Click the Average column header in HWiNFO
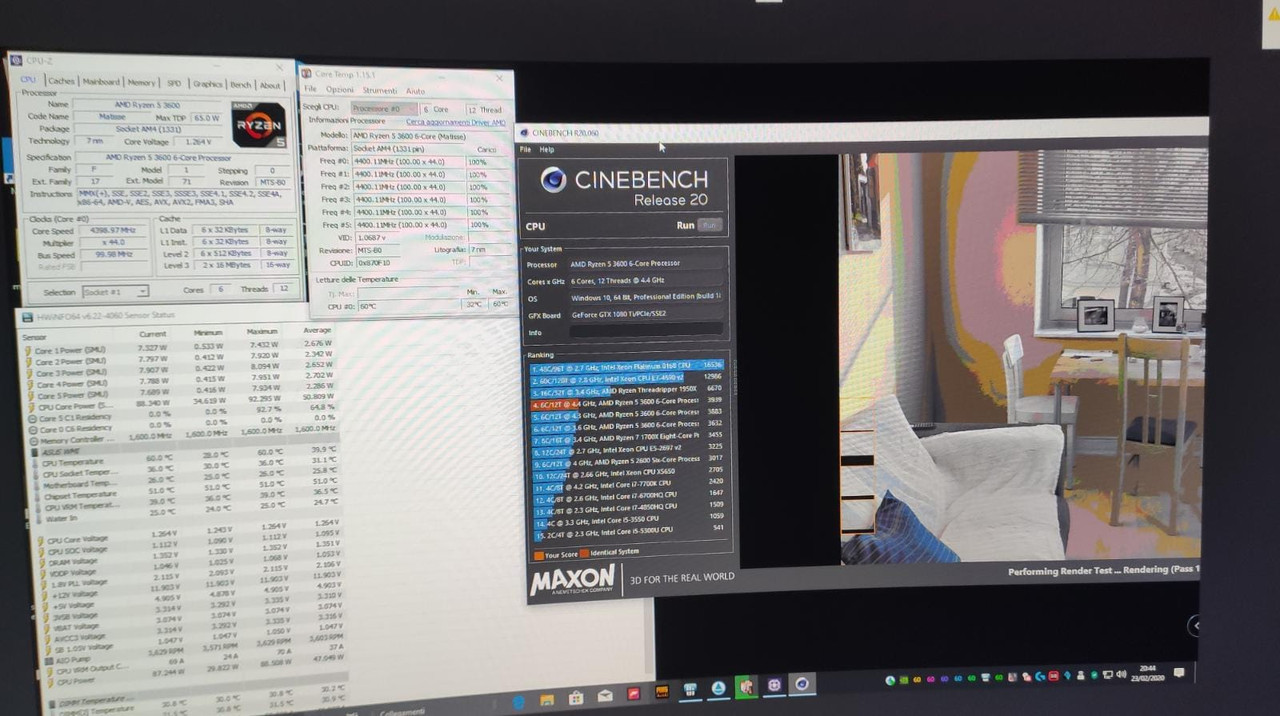Screen dimensions: 1280x716 (316, 331)
